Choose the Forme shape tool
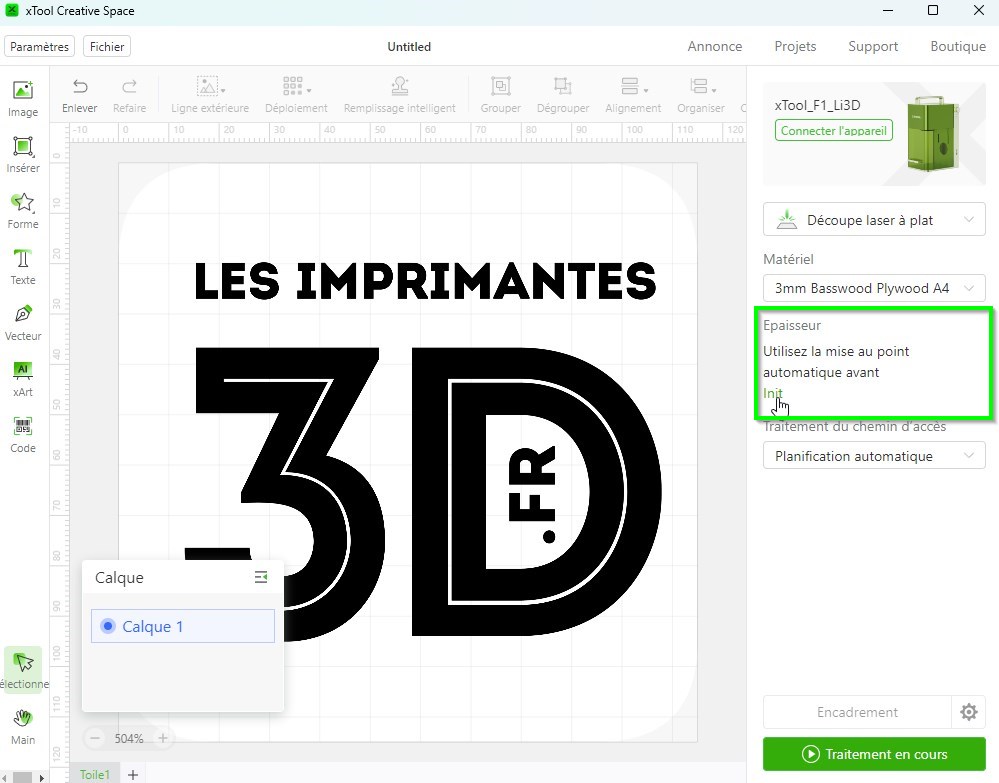Screen dimensions: 999x783 23,211
